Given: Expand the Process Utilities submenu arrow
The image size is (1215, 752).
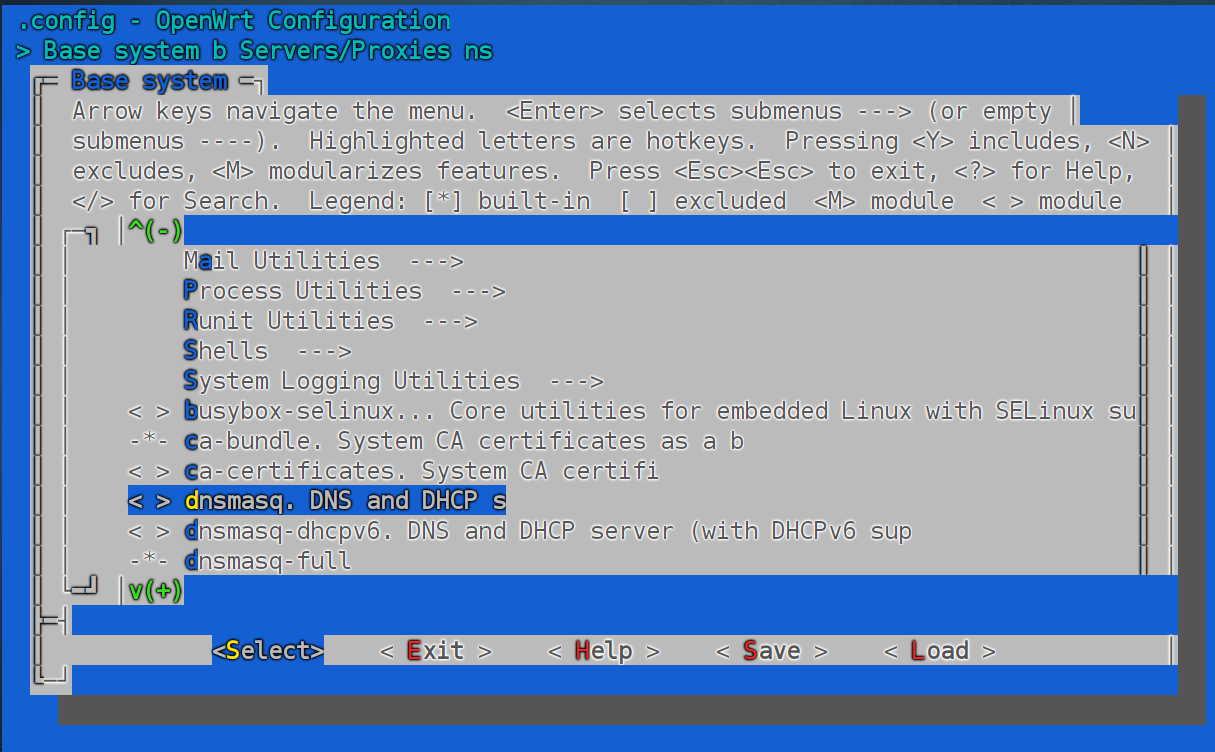Looking at the screenshot, I should (x=477, y=291).
